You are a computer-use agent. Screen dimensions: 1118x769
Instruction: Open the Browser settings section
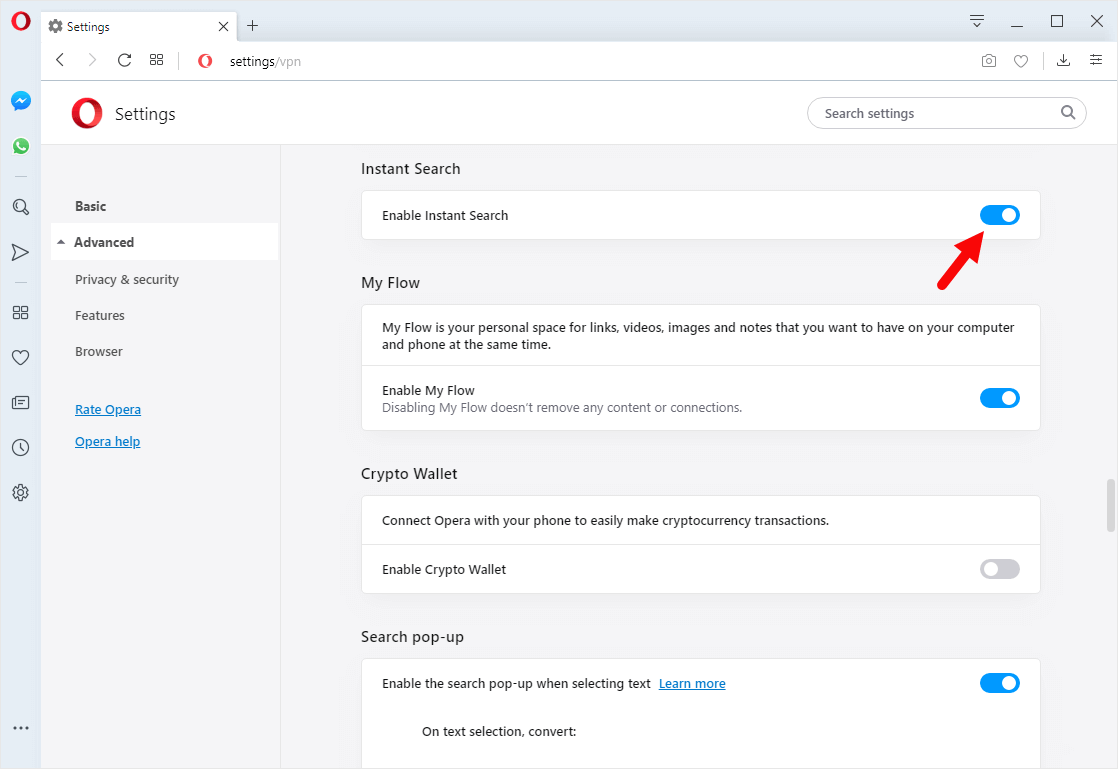click(x=98, y=351)
